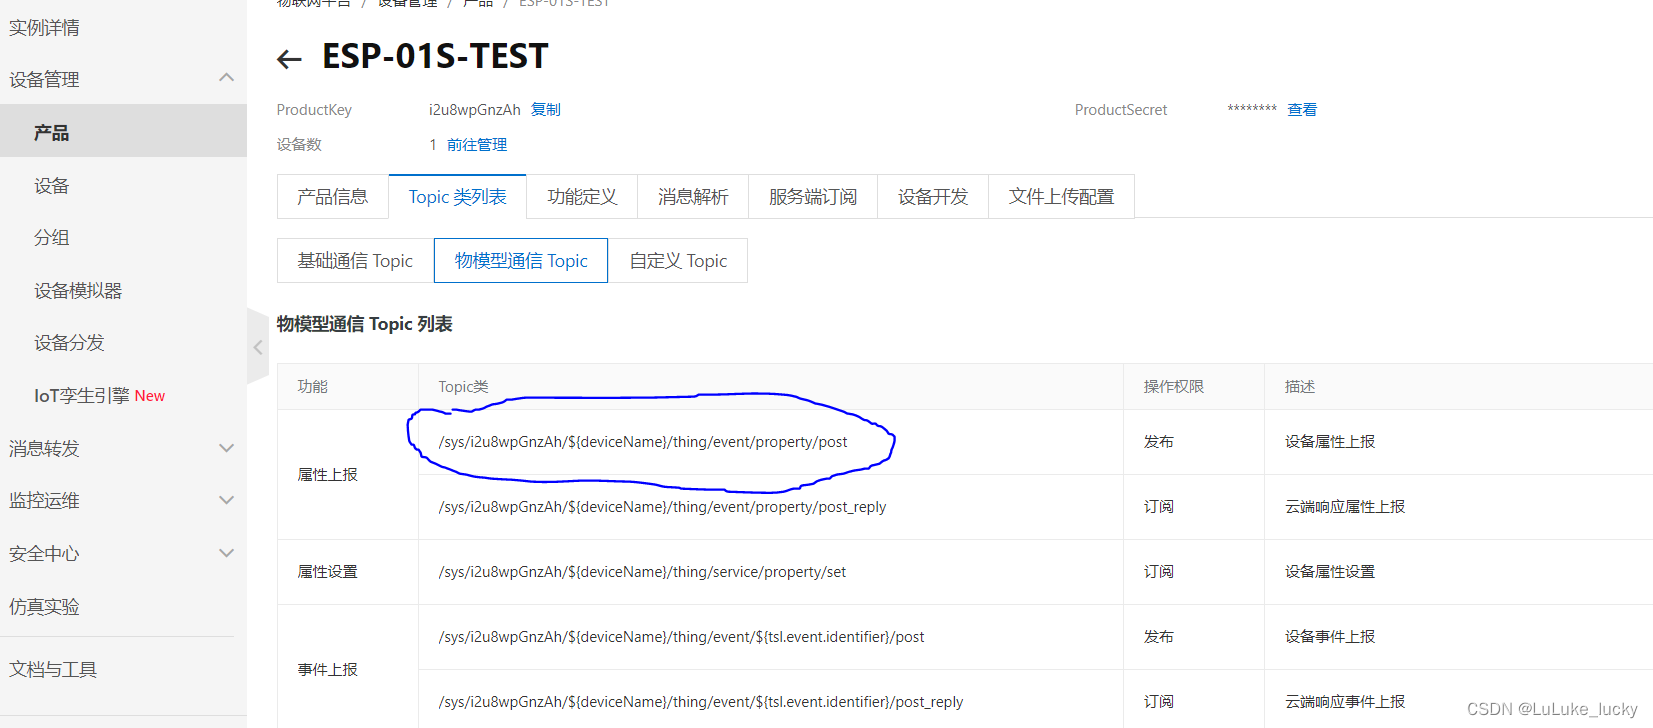1653x728 pixels.
Task: Click the thing/event/property/post topic text
Action: (643, 442)
